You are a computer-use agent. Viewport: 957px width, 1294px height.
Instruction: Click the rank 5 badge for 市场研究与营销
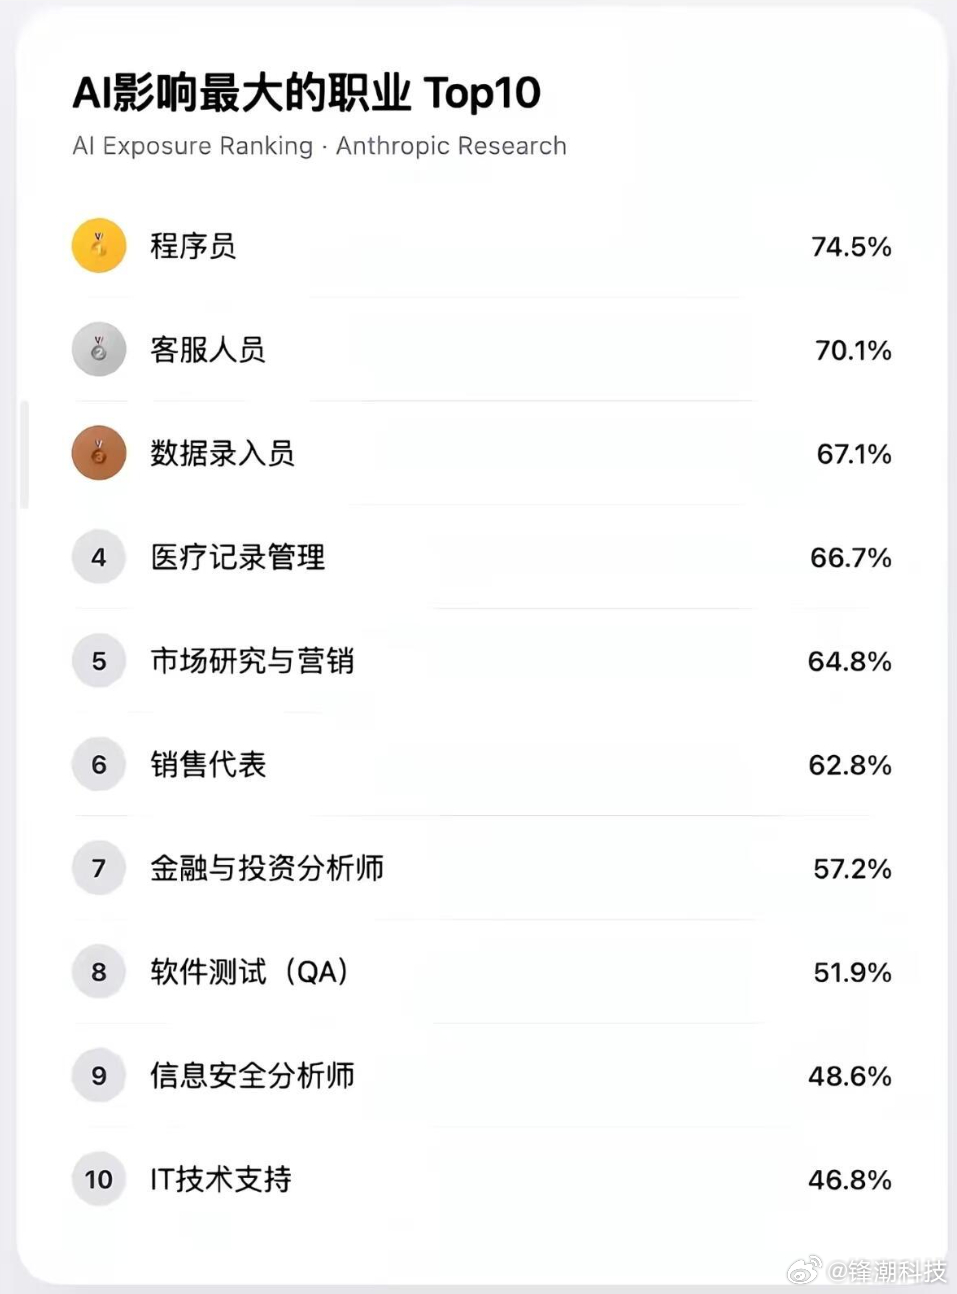(x=99, y=661)
